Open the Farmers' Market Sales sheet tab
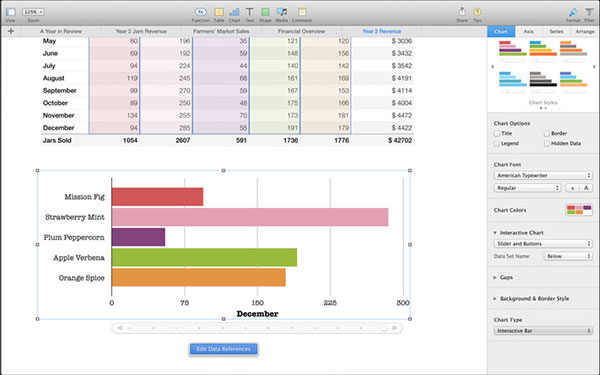The height and width of the screenshot is (375, 600). 221,31
